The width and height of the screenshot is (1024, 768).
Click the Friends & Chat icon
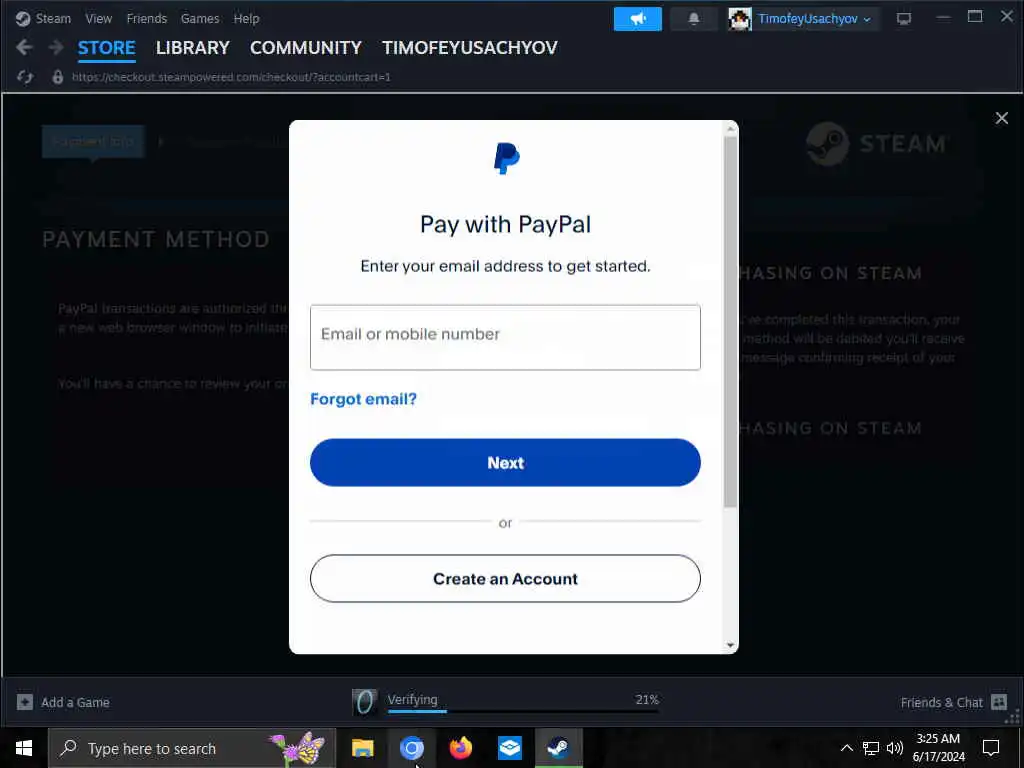pyautogui.click(x=999, y=702)
